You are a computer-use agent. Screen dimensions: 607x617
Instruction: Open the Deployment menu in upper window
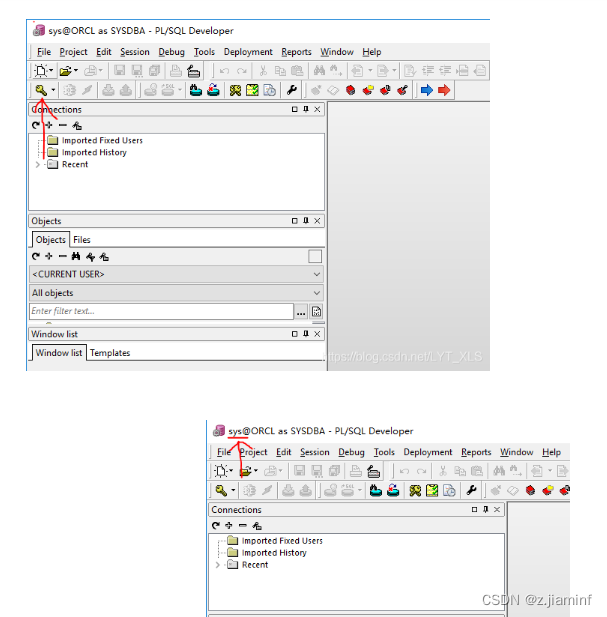point(248,52)
